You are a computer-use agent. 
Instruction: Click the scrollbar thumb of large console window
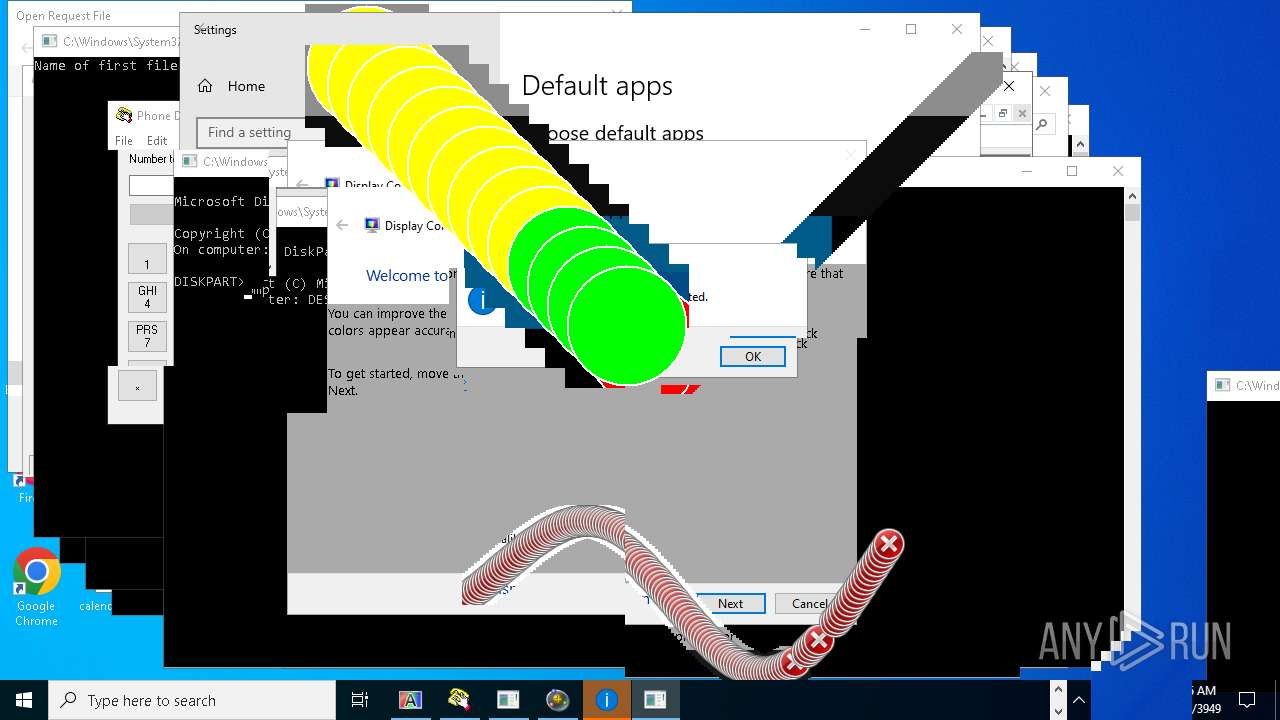tap(1132, 212)
